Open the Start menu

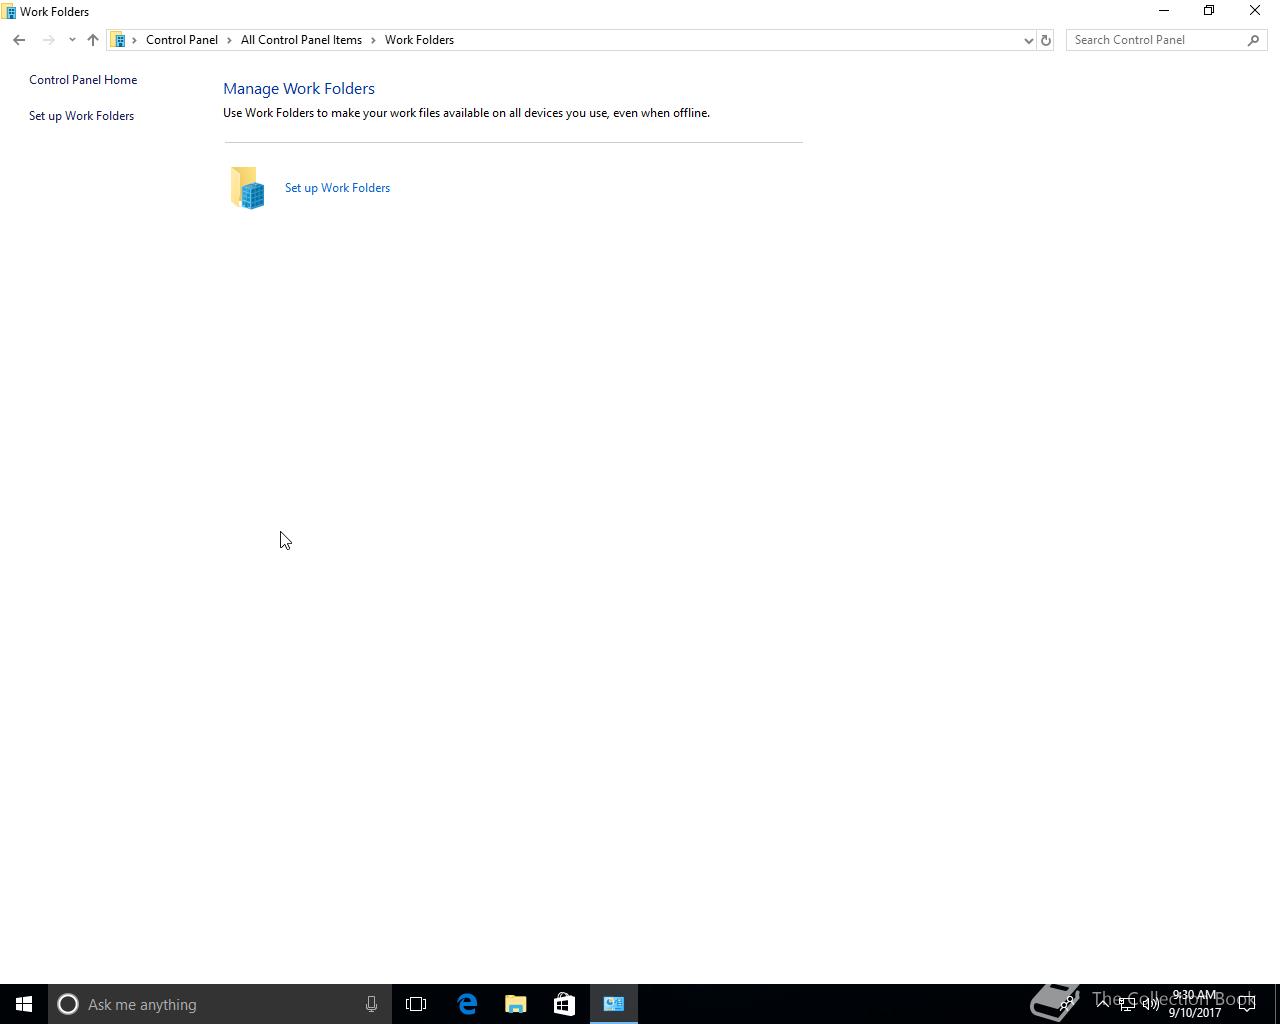click(24, 1004)
